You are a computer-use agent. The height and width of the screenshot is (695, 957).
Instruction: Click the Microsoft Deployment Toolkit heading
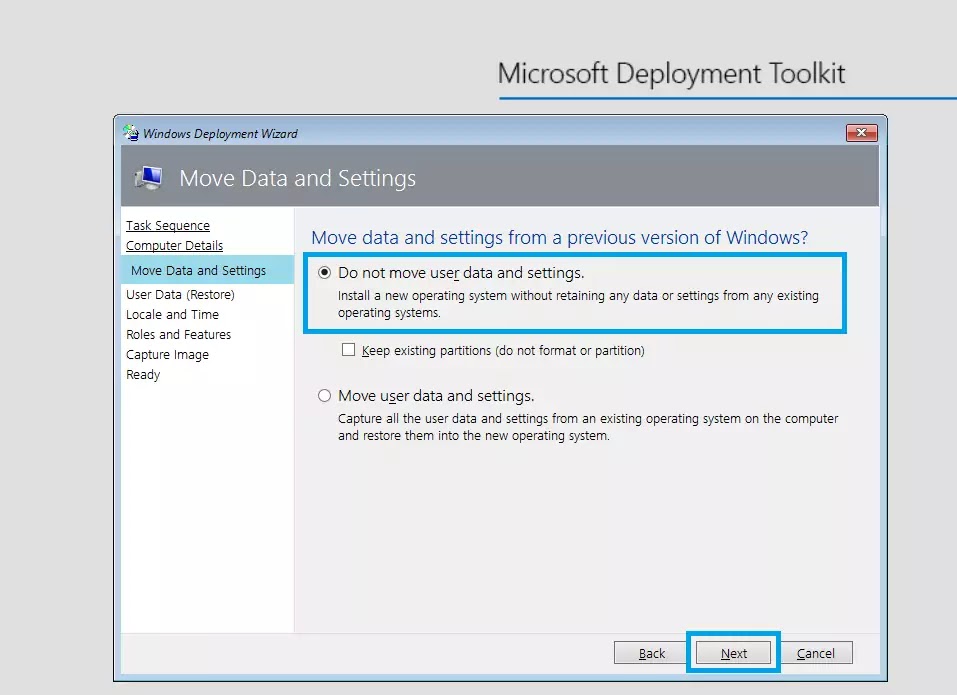(671, 74)
